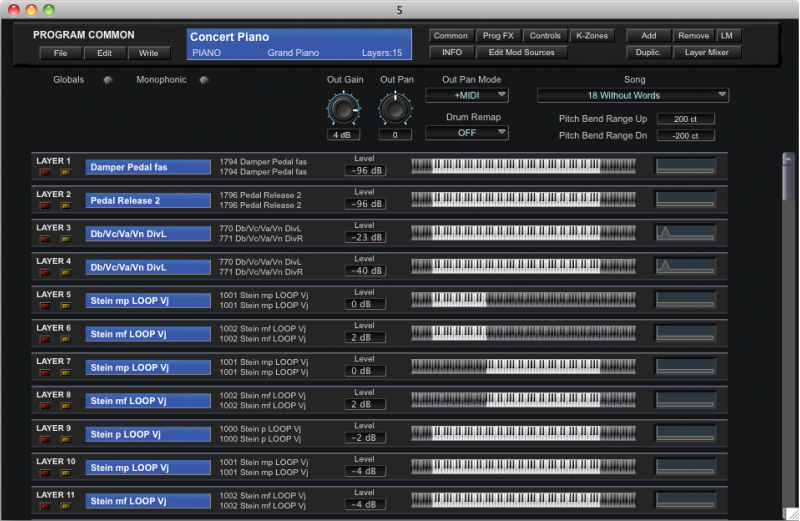Toggle the Monophonic switch

tap(204, 80)
